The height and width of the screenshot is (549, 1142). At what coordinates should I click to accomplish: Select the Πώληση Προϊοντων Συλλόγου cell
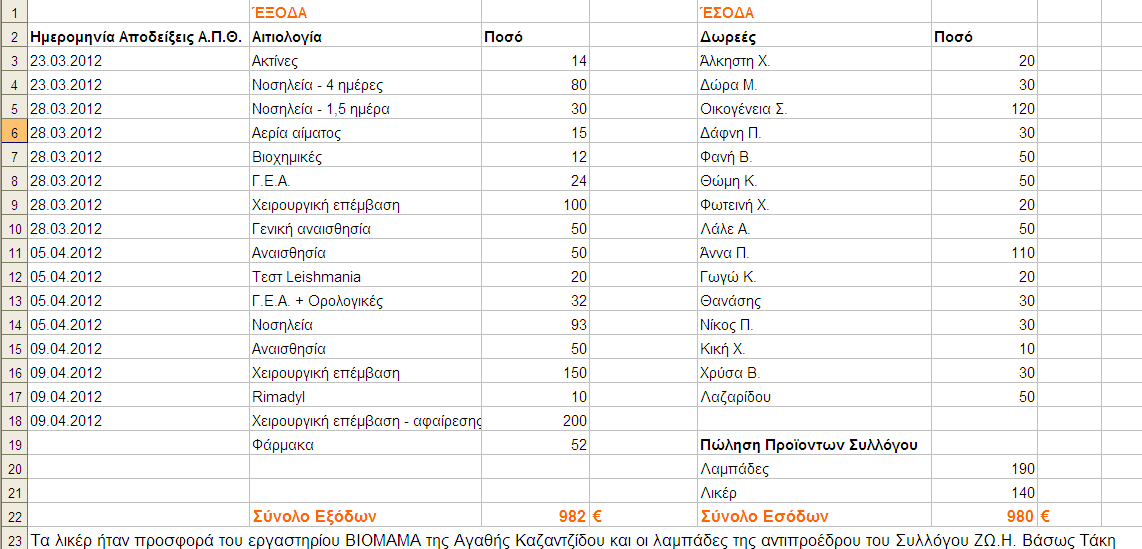[814, 445]
